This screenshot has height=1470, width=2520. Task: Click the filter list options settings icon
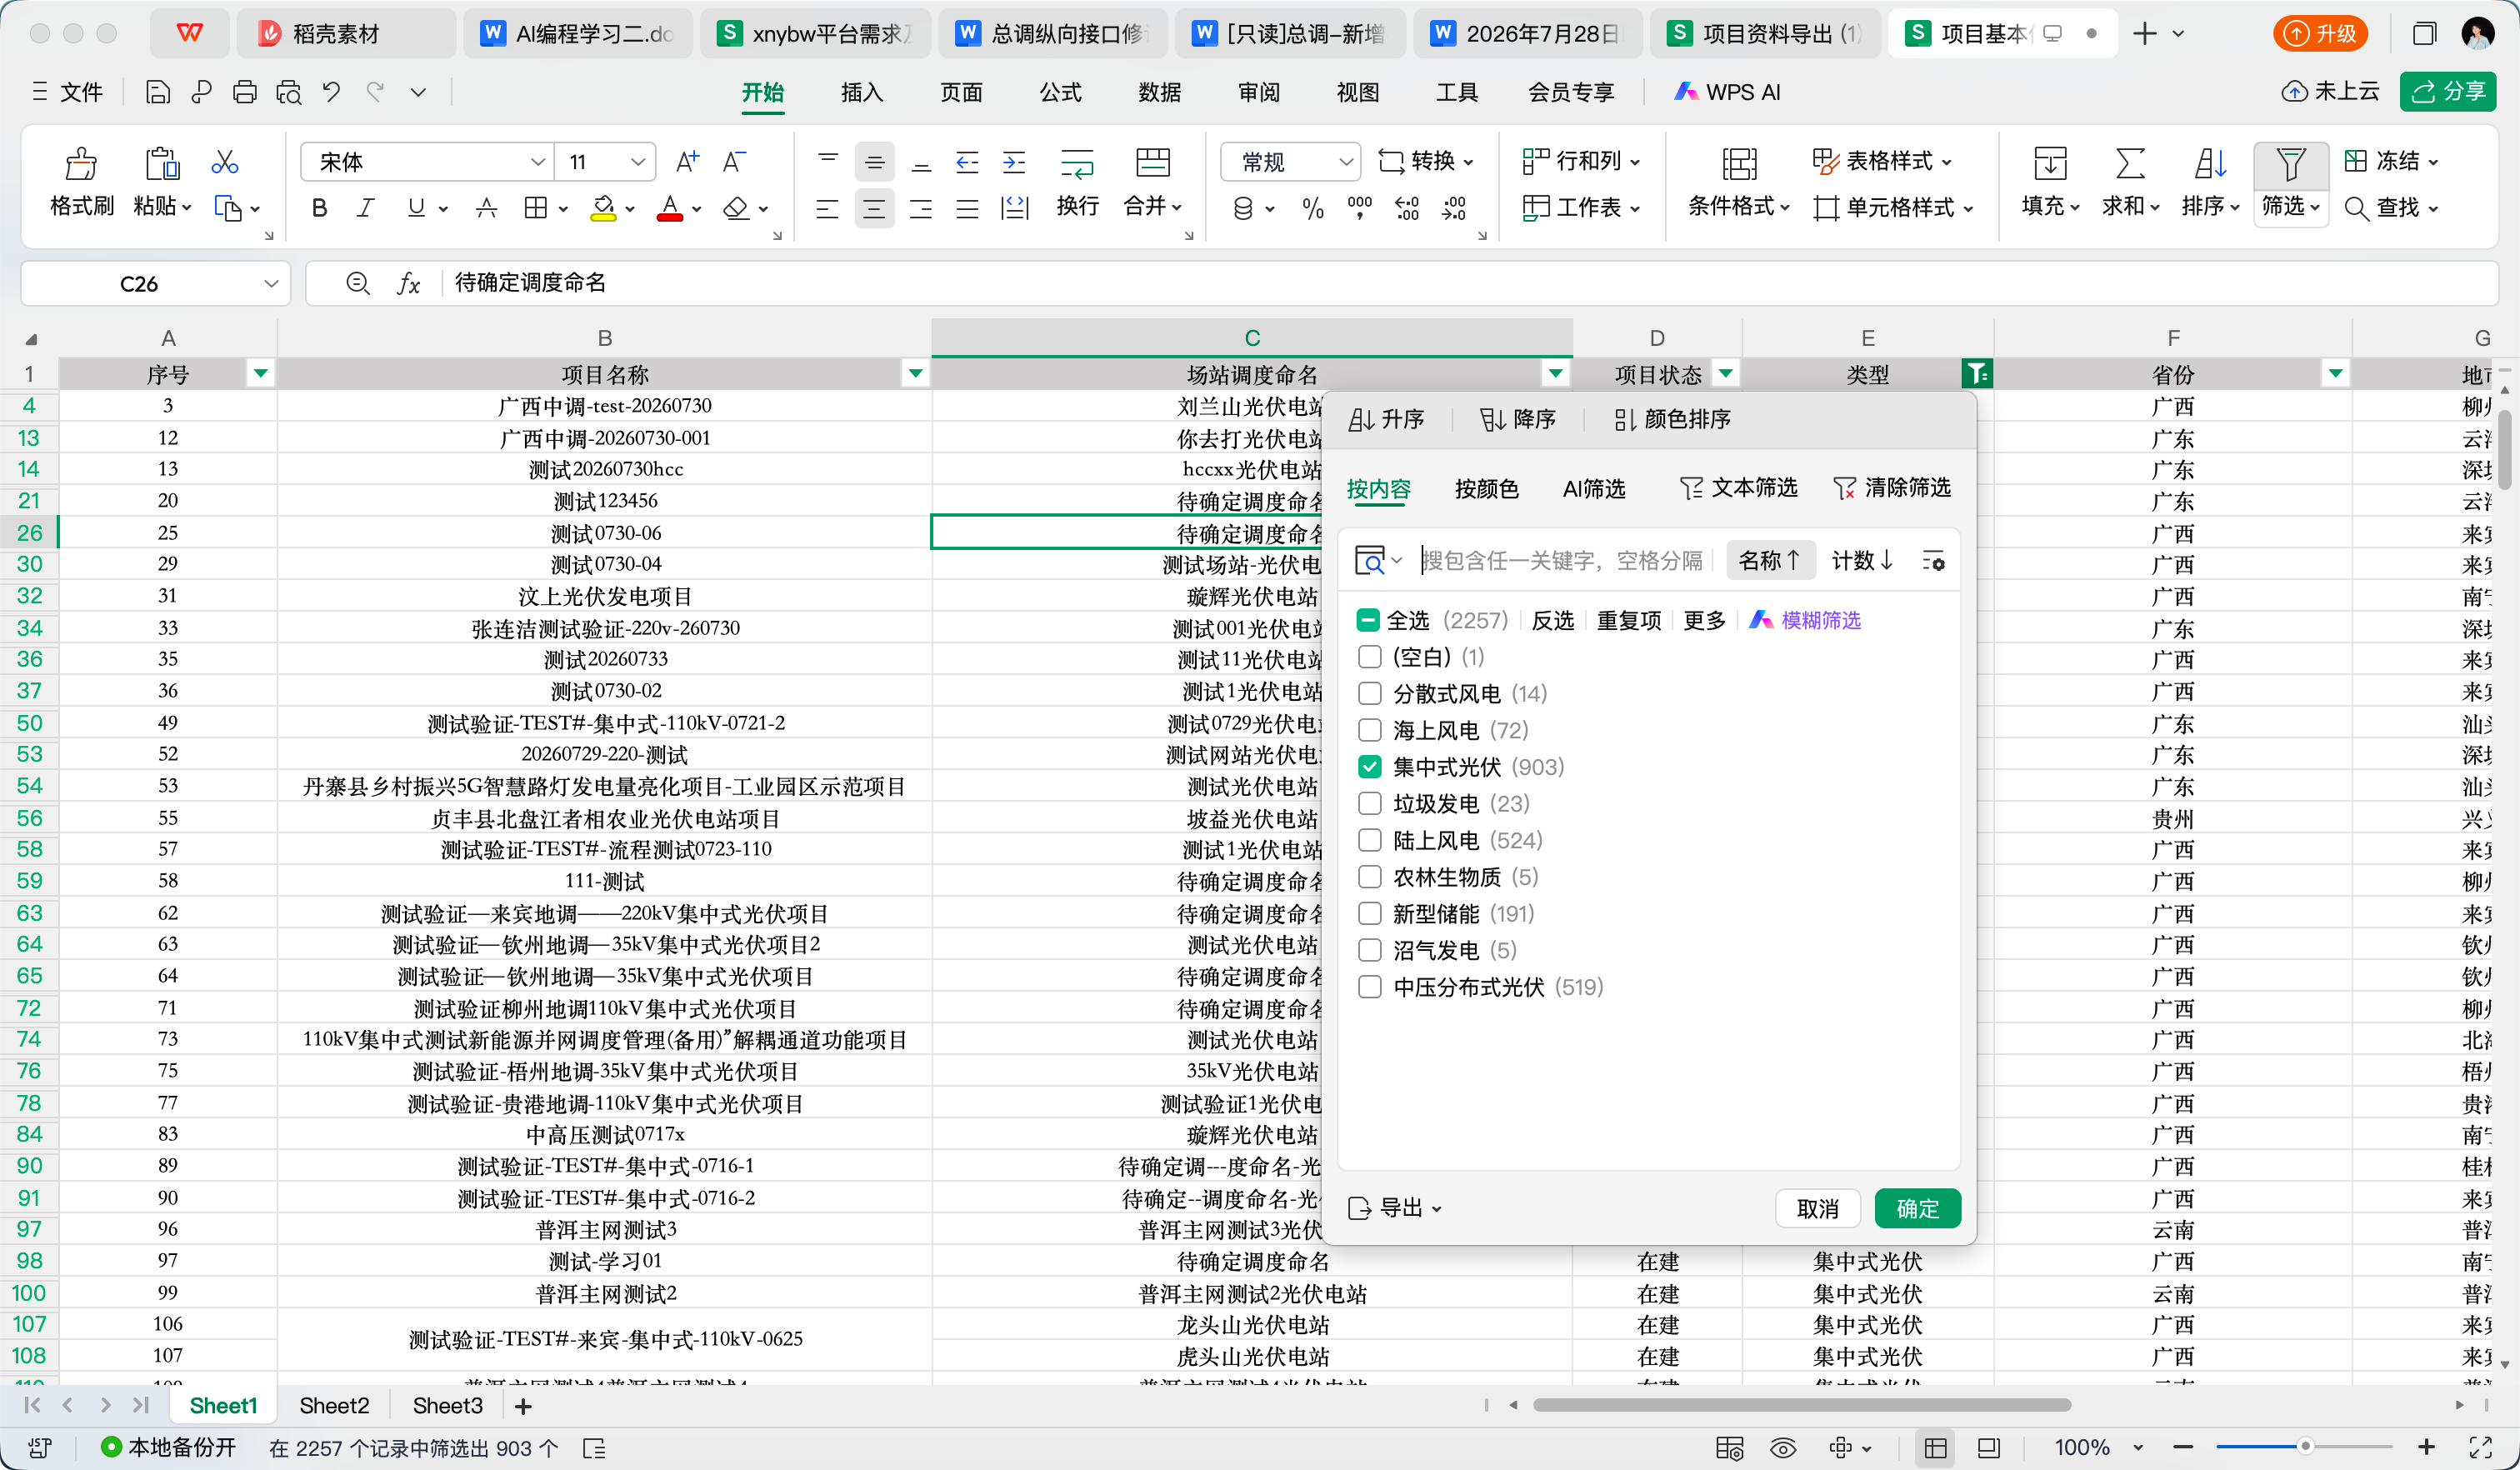1933,561
